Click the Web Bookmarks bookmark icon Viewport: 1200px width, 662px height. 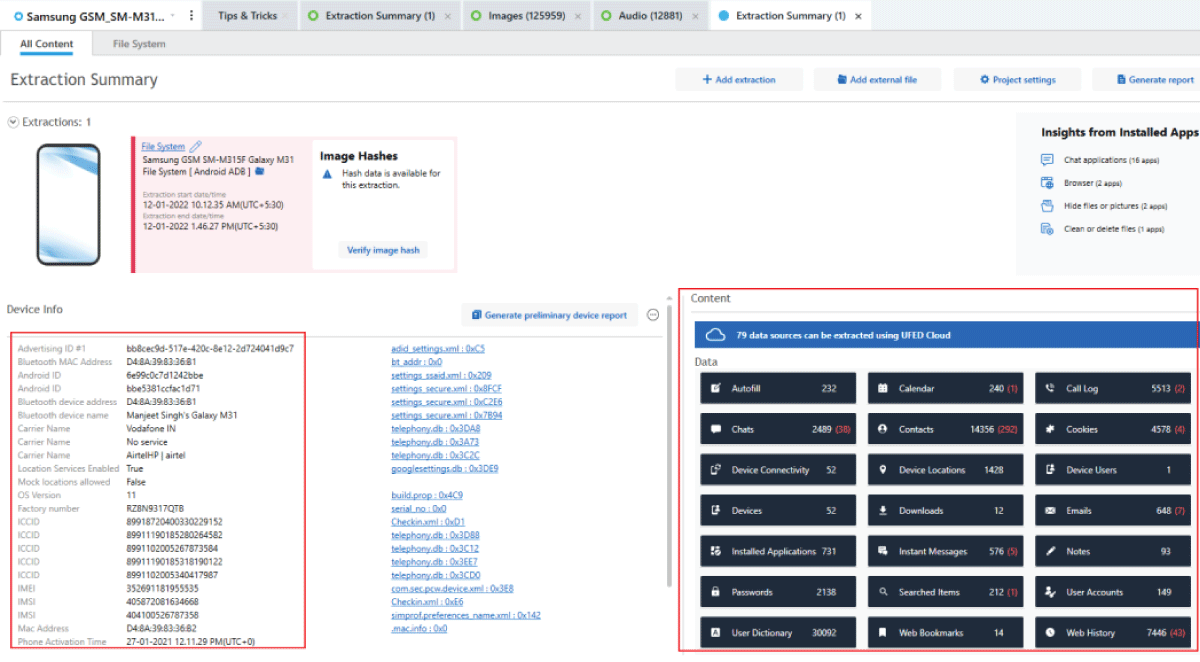883,633
